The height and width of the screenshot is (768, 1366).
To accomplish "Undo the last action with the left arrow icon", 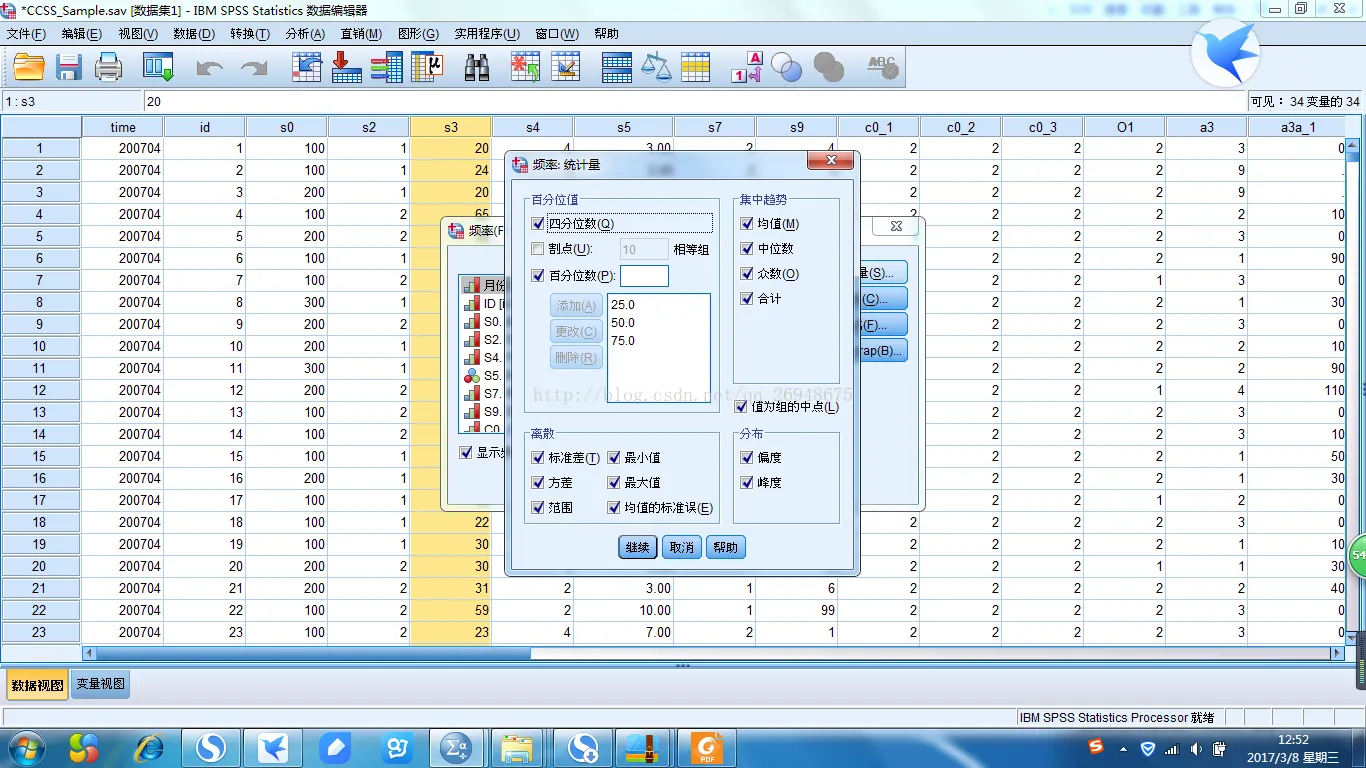I will (x=210, y=68).
